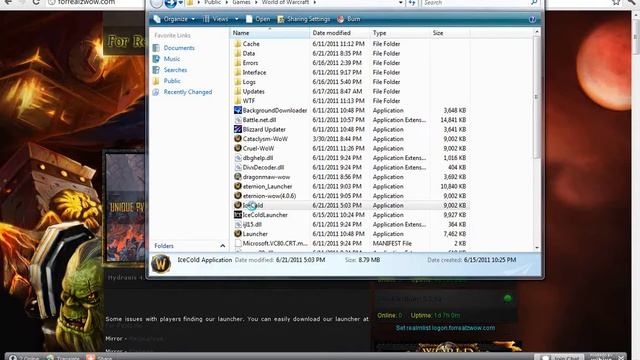Select Blizzard Updater application icon
Screen dimensions: 640x360
[238, 129]
